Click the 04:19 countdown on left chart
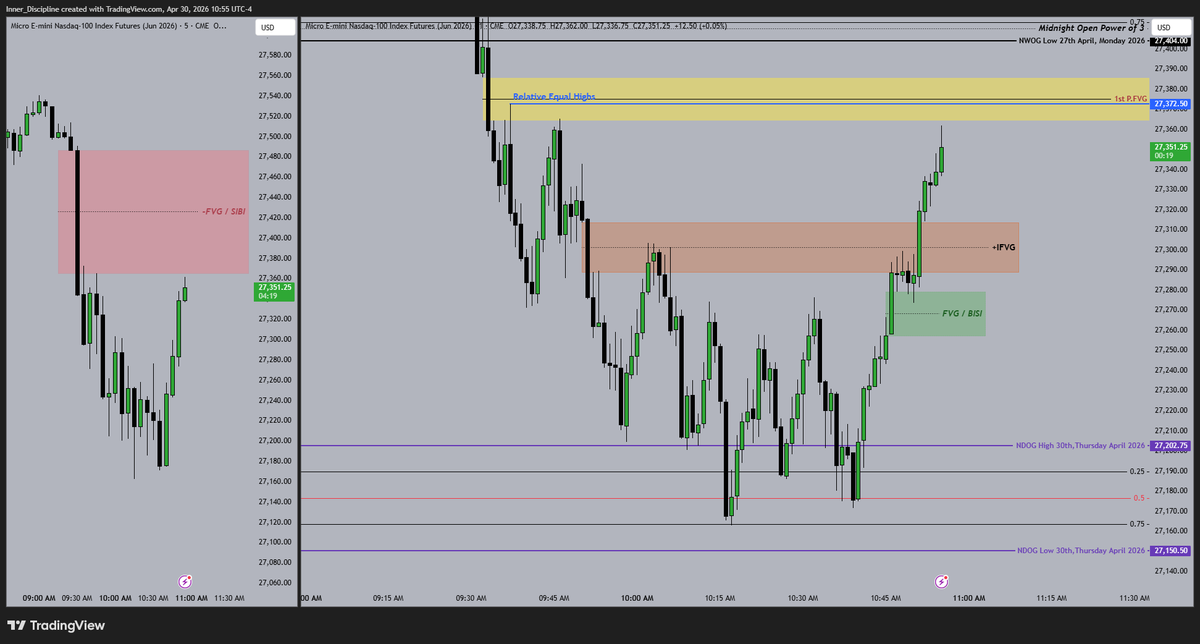Image resolution: width=1200 pixels, height=644 pixels. pos(267,295)
